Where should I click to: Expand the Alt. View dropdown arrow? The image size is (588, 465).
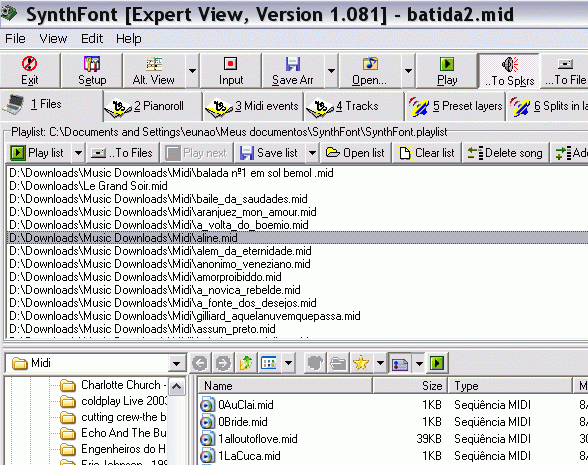[x=192, y=71]
